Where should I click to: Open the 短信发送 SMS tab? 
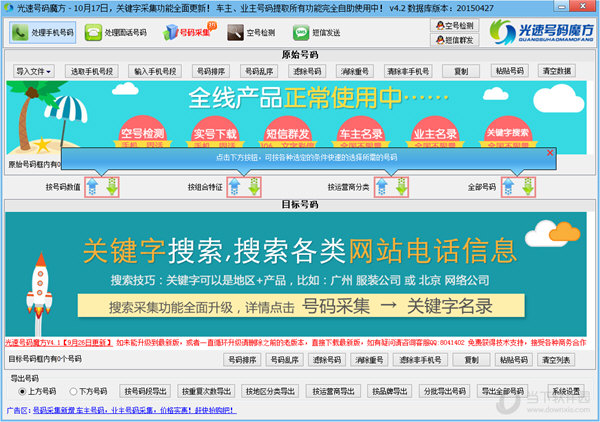coord(317,33)
